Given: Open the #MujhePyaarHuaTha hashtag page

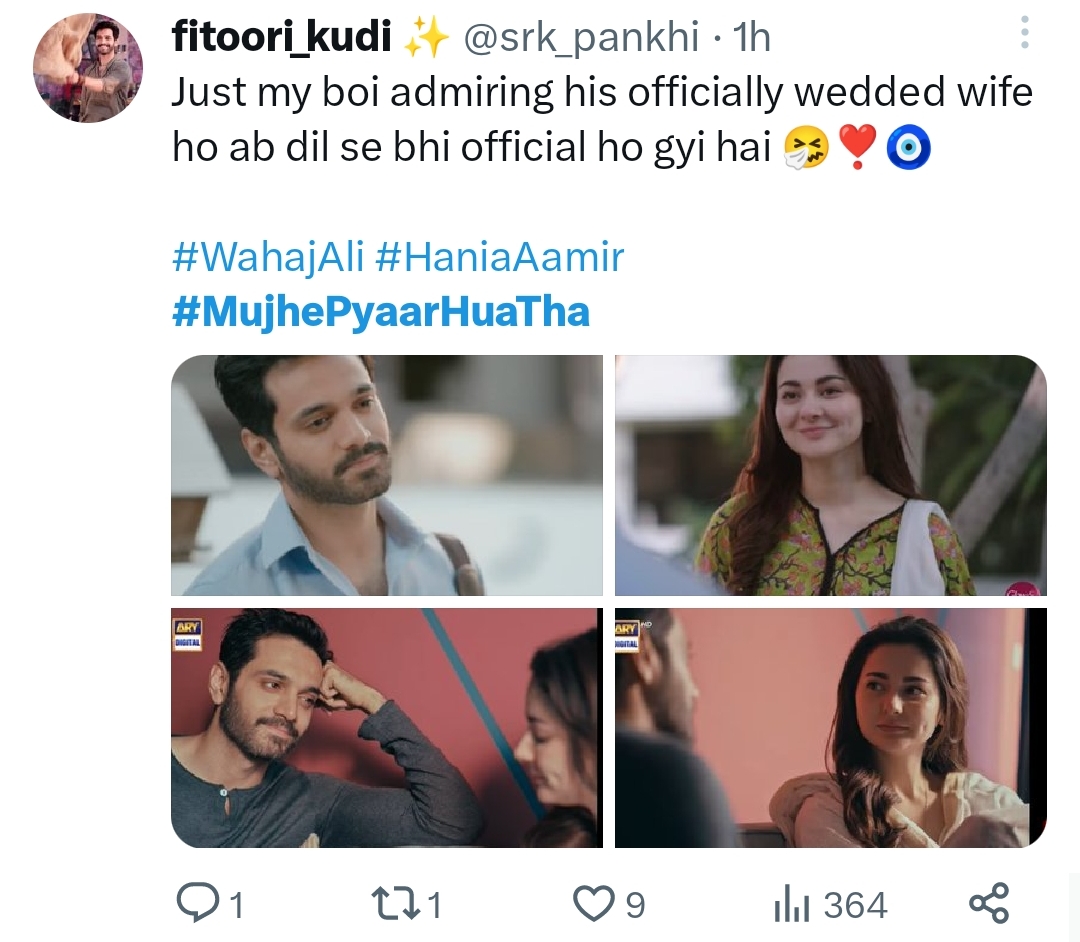Looking at the screenshot, I should pos(381,312).
